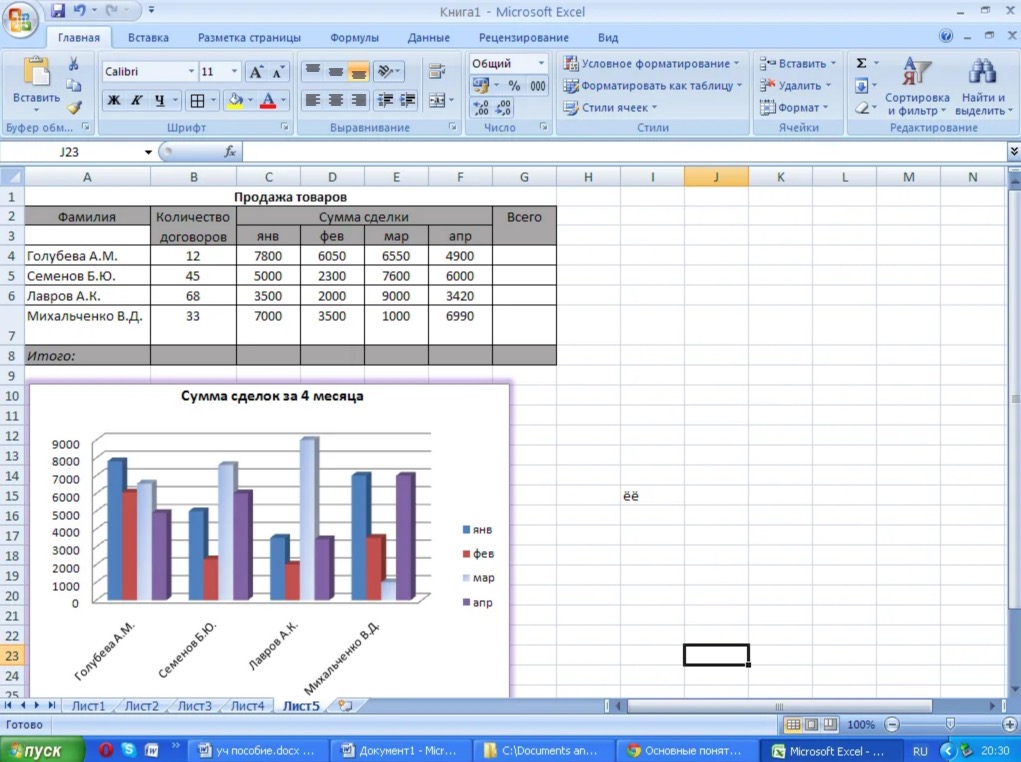Switch to Документ1 Word taskbar window
The width and height of the screenshot is (1021, 762).
click(400, 750)
